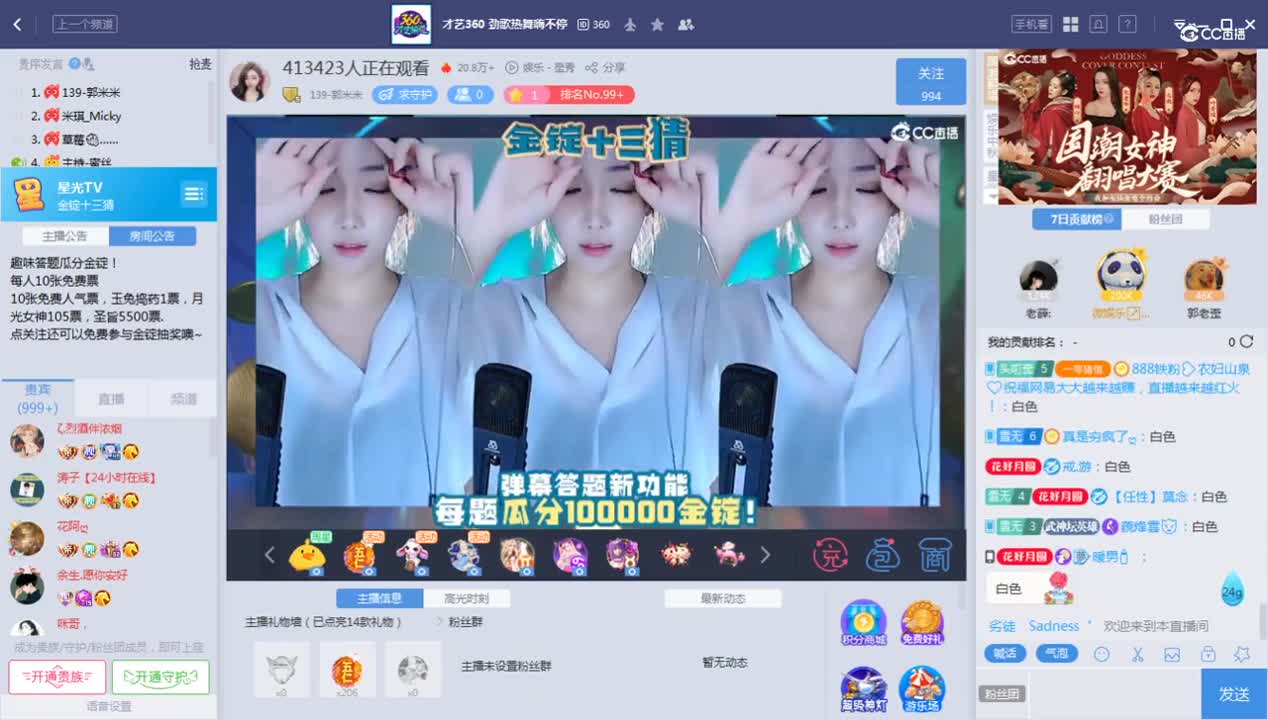This screenshot has height=720, width=1268.
Task: Open the members icon in title bar
Action: (x=686, y=24)
